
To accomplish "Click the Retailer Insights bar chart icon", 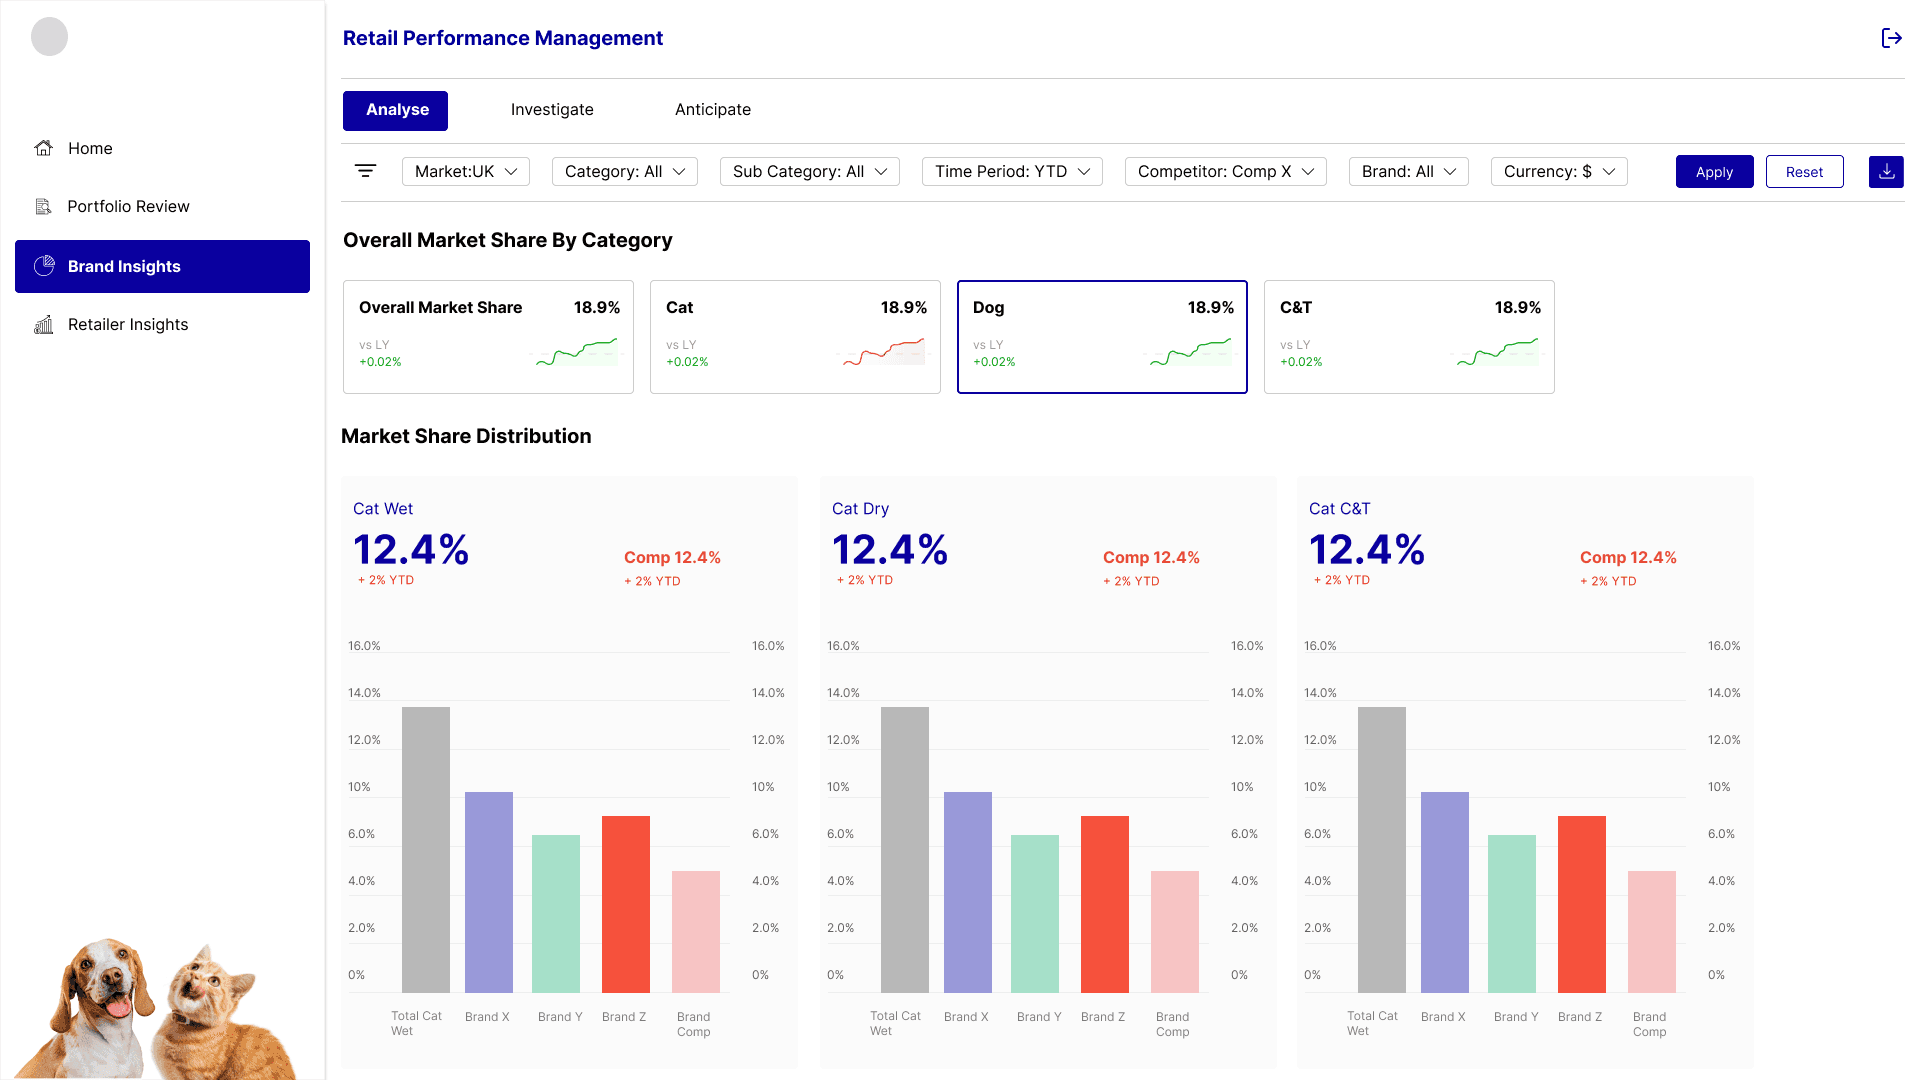I will [44, 324].
